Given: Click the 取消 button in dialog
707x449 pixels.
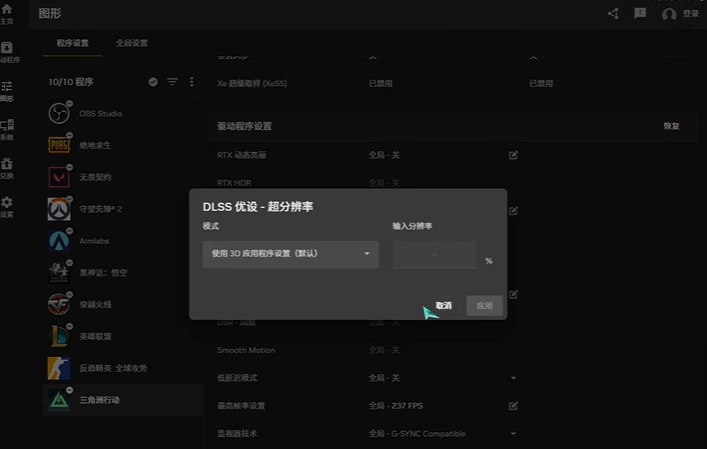Looking at the screenshot, I should 444,305.
